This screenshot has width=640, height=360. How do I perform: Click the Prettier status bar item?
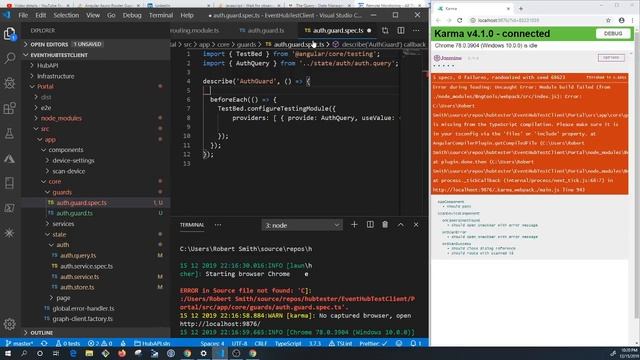click(x=373, y=343)
